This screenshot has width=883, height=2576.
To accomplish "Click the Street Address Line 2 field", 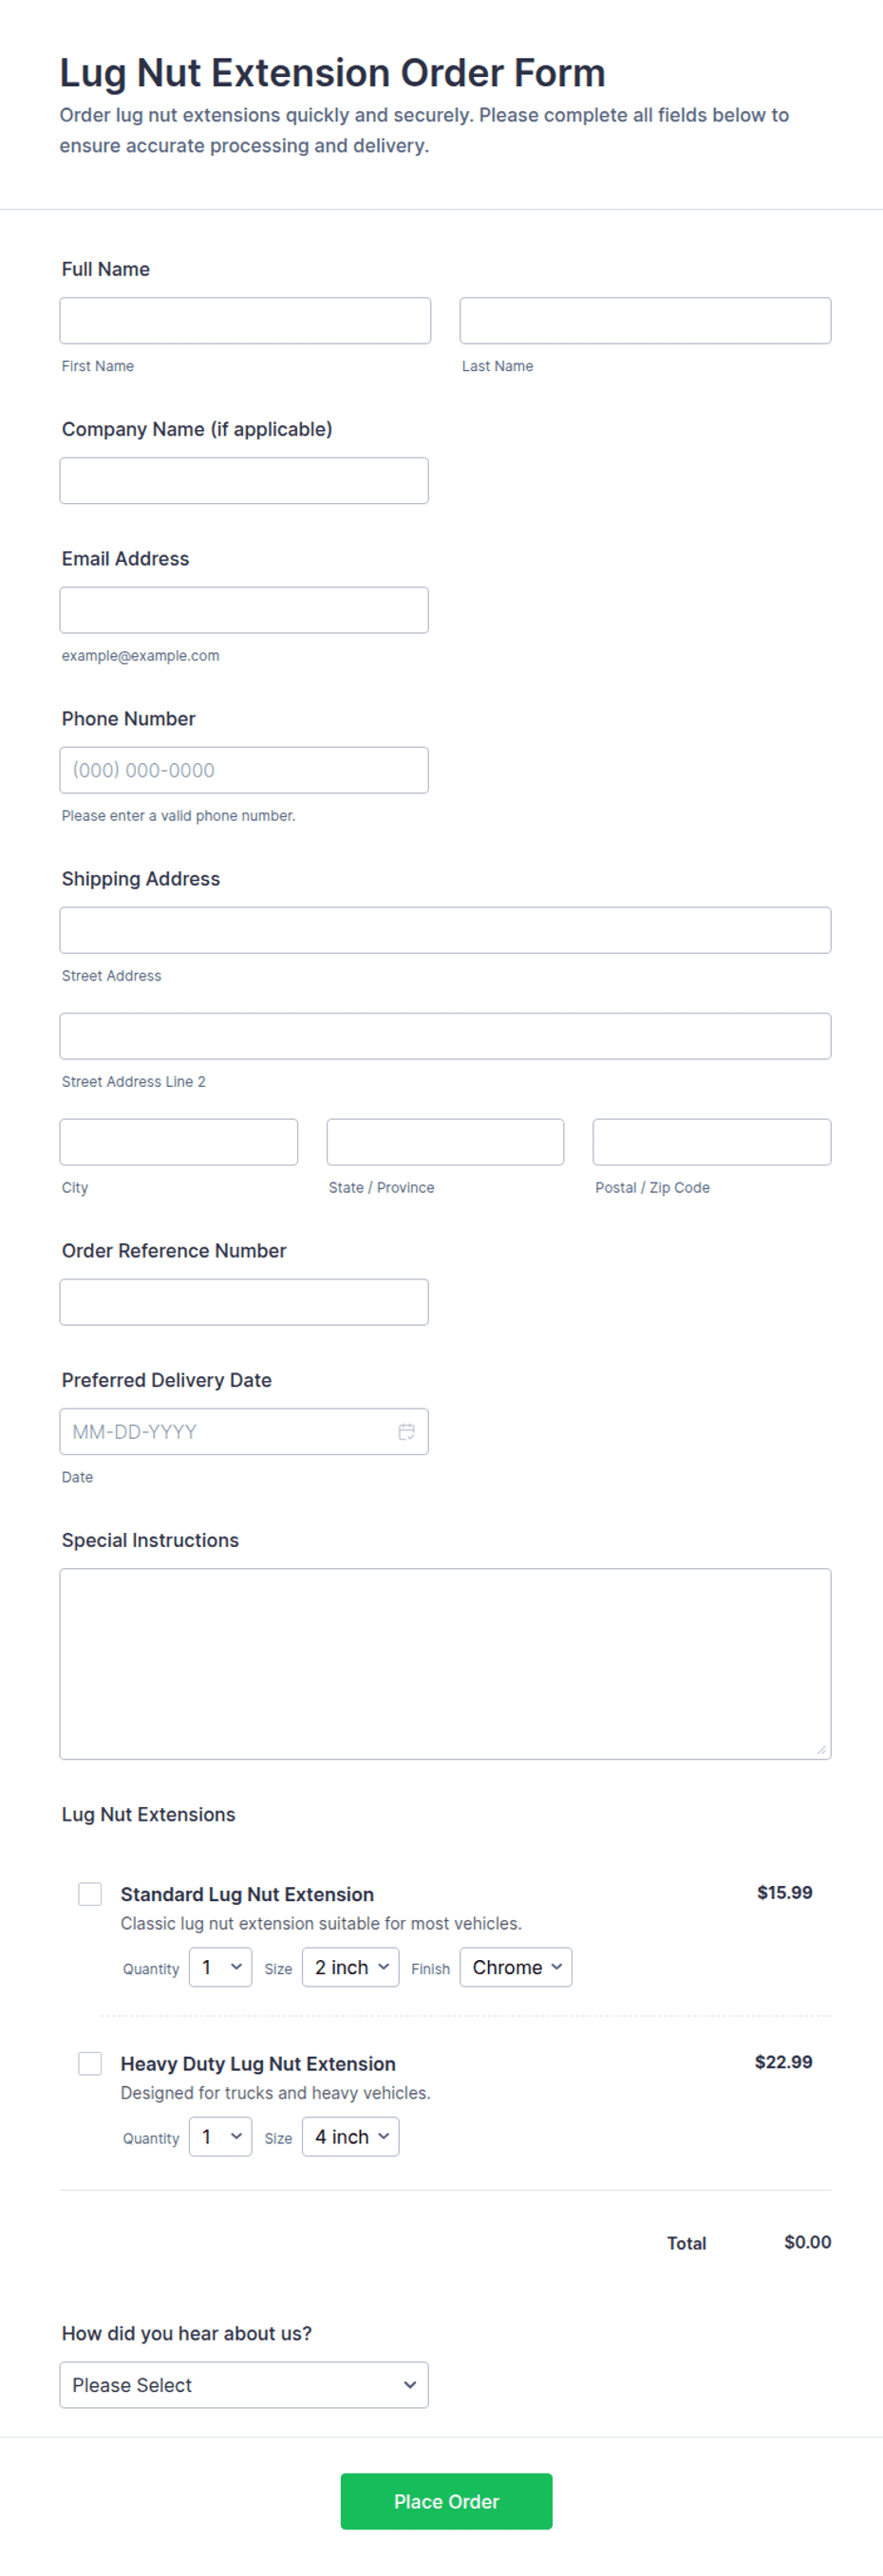I will tap(445, 1035).
